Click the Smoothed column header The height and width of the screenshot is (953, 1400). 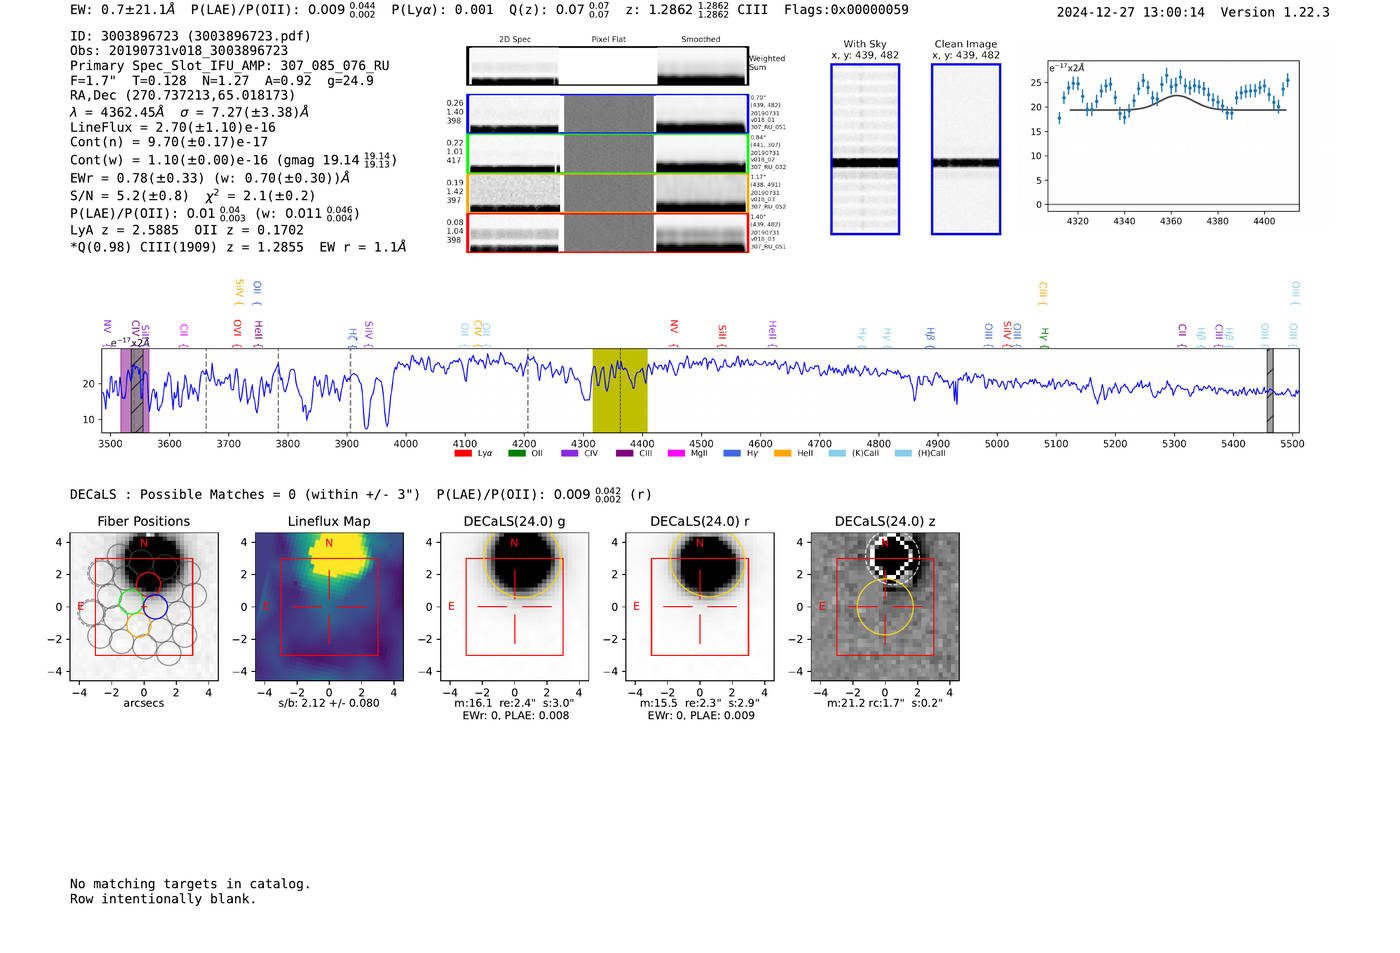701,40
